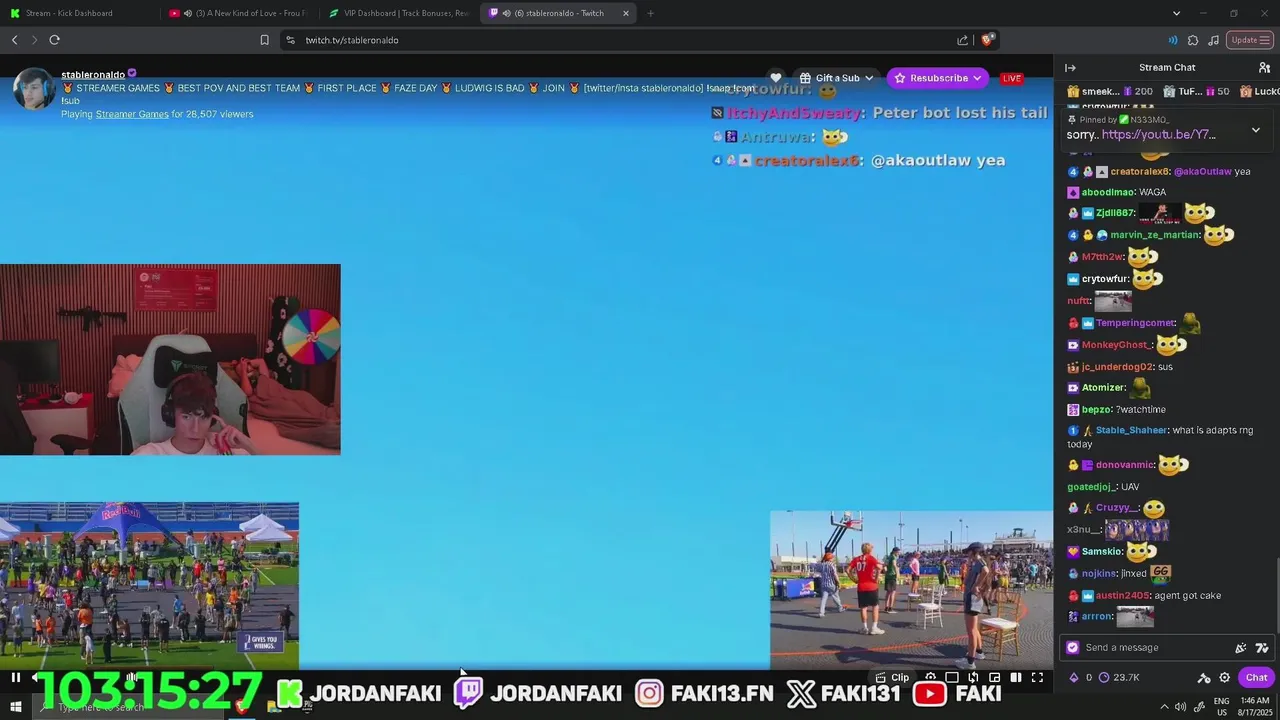Open the moderator sword tools icon
The width and height of the screenshot is (1280, 720).
coord(1204,677)
